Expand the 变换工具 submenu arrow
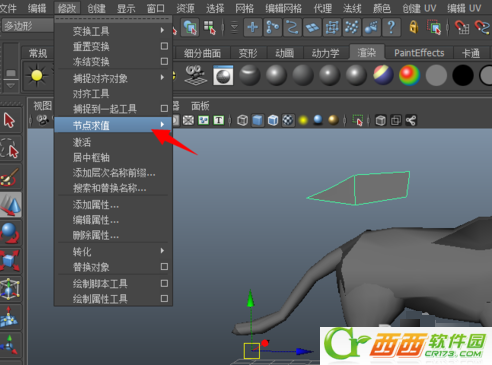 tap(162, 30)
